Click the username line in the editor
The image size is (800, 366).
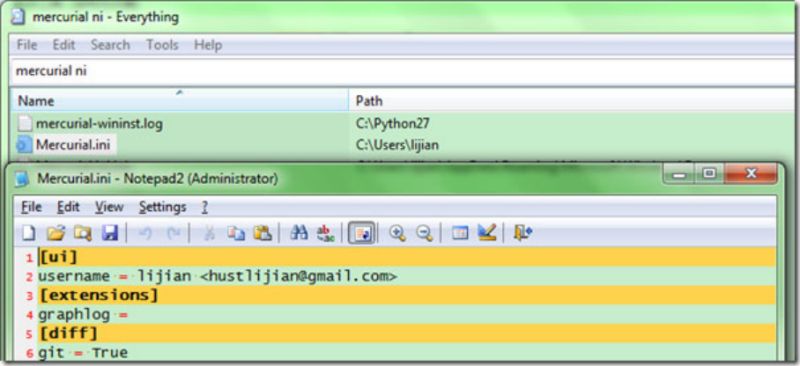click(x=407, y=276)
